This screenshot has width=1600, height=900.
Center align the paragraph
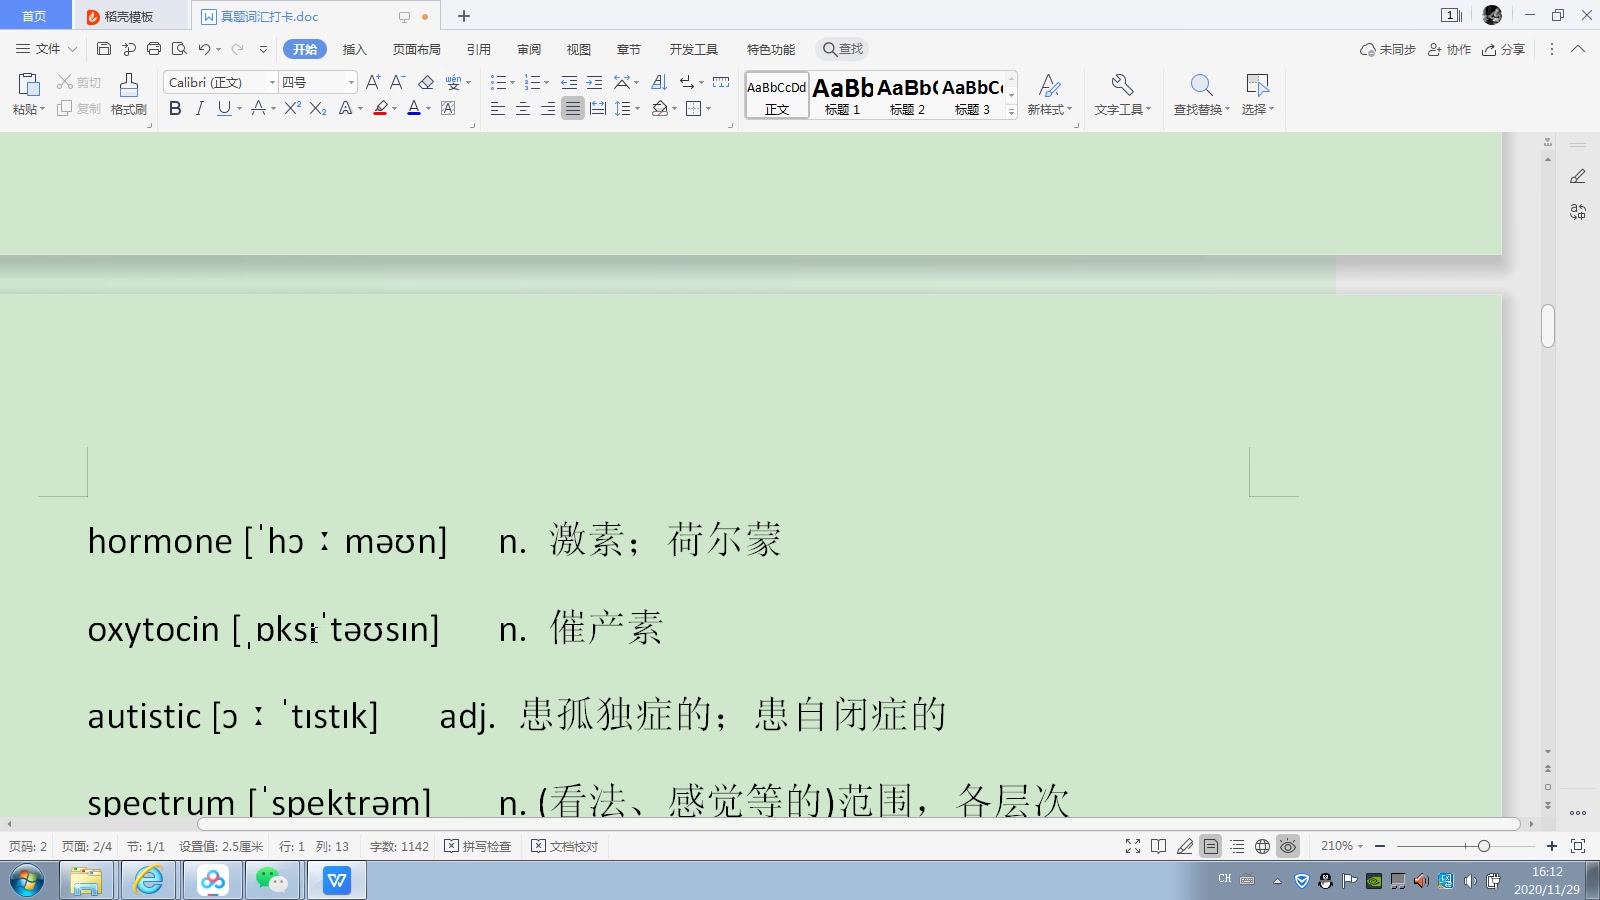(x=523, y=108)
